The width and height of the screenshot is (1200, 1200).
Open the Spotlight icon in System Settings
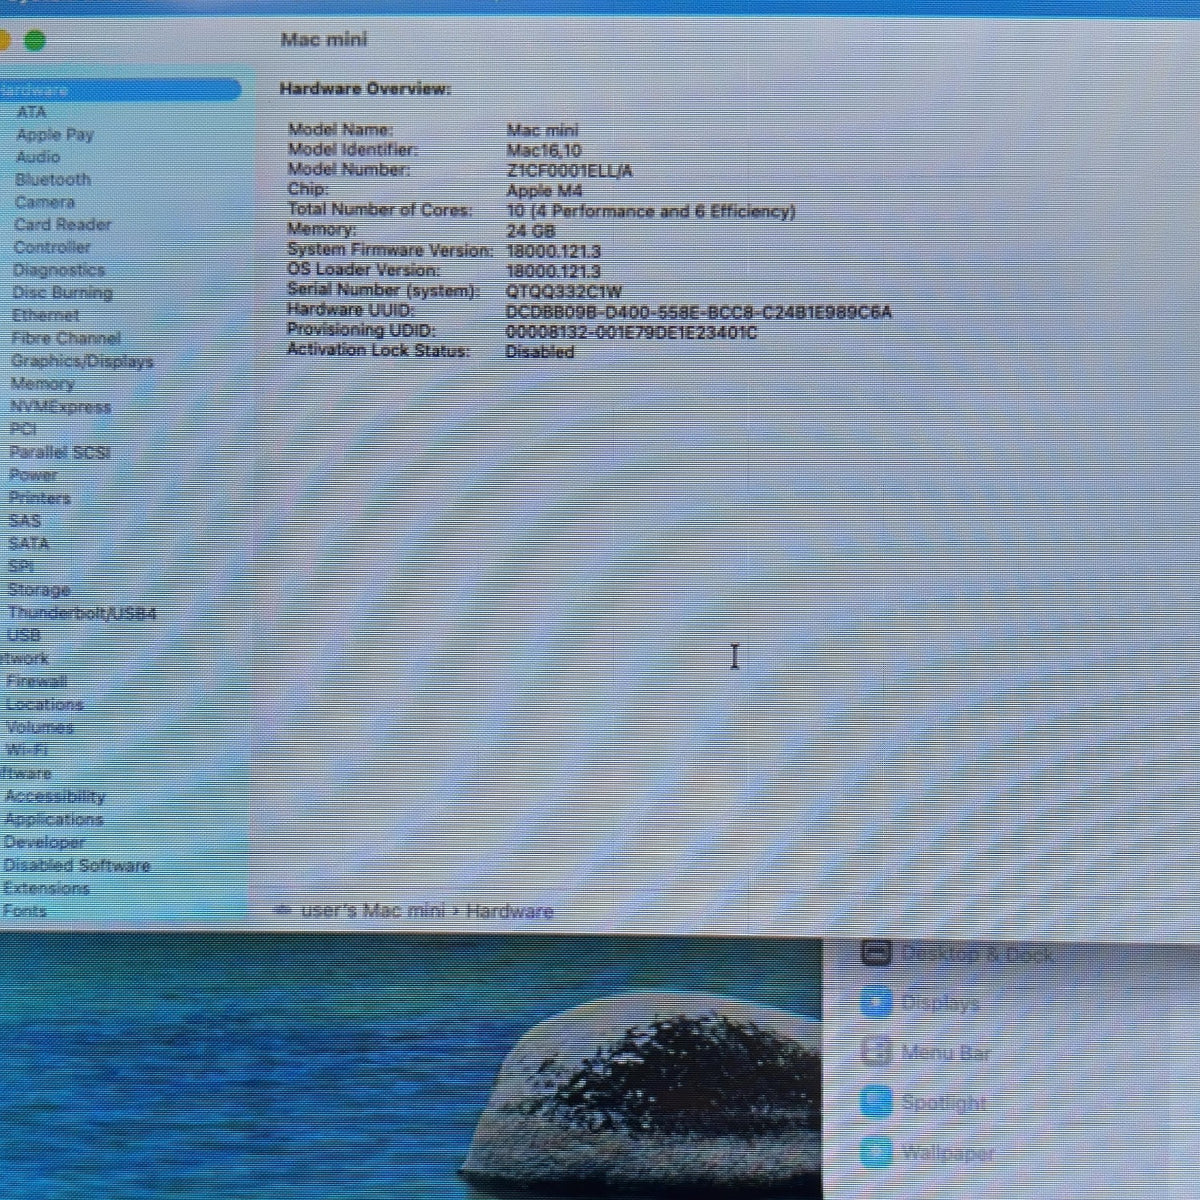click(876, 1102)
